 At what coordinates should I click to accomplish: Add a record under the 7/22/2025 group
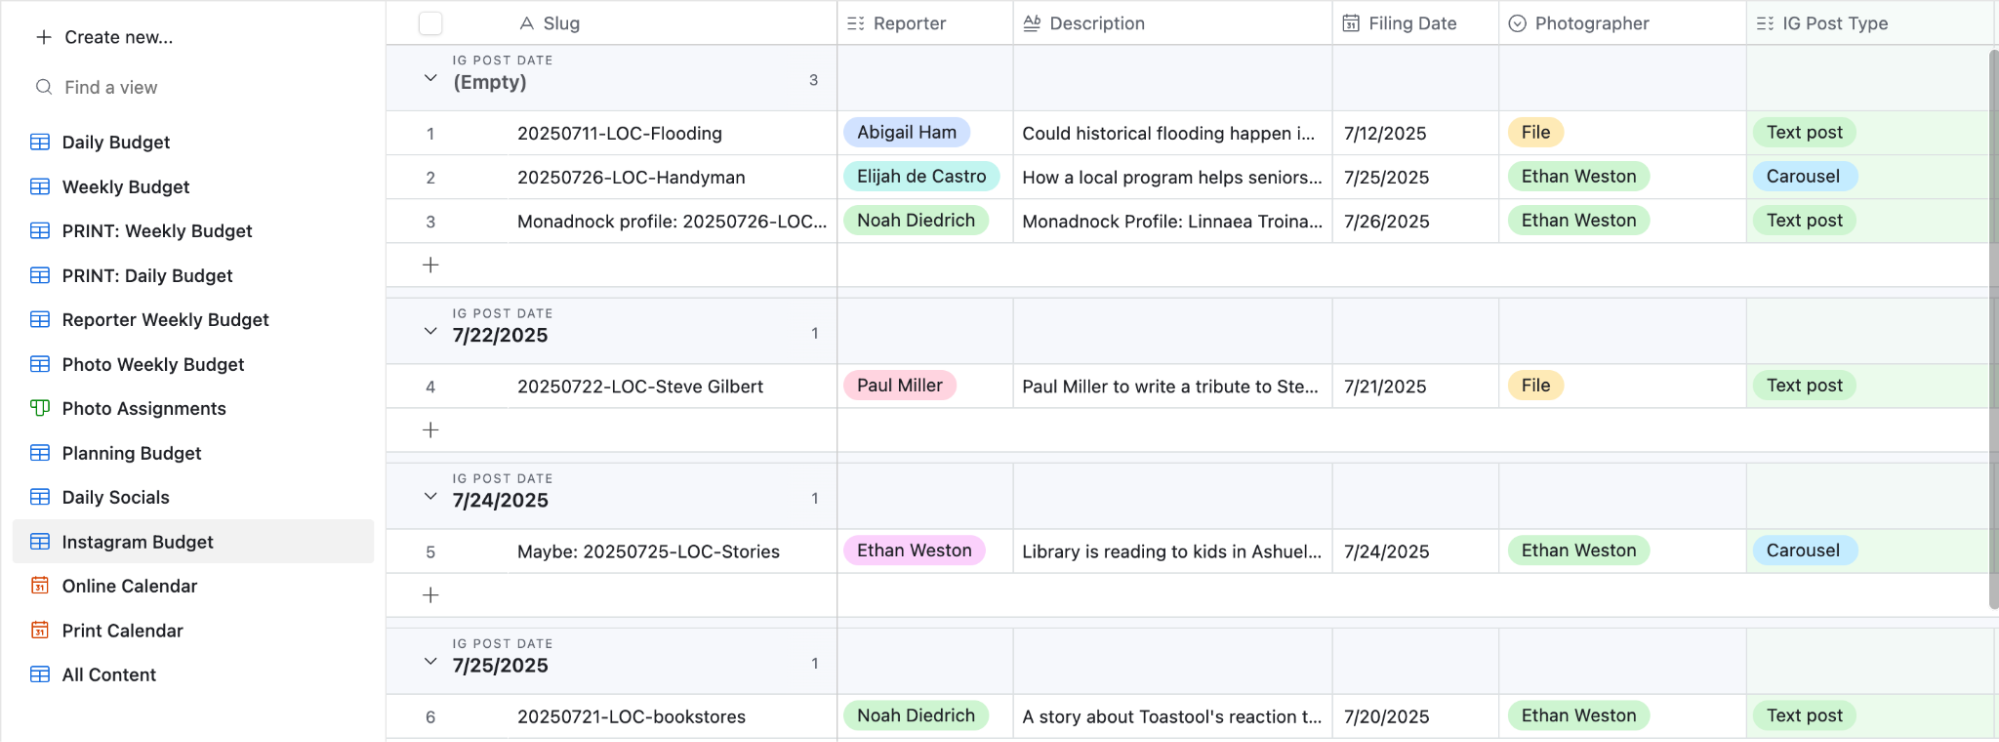click(x=431, y=430)
